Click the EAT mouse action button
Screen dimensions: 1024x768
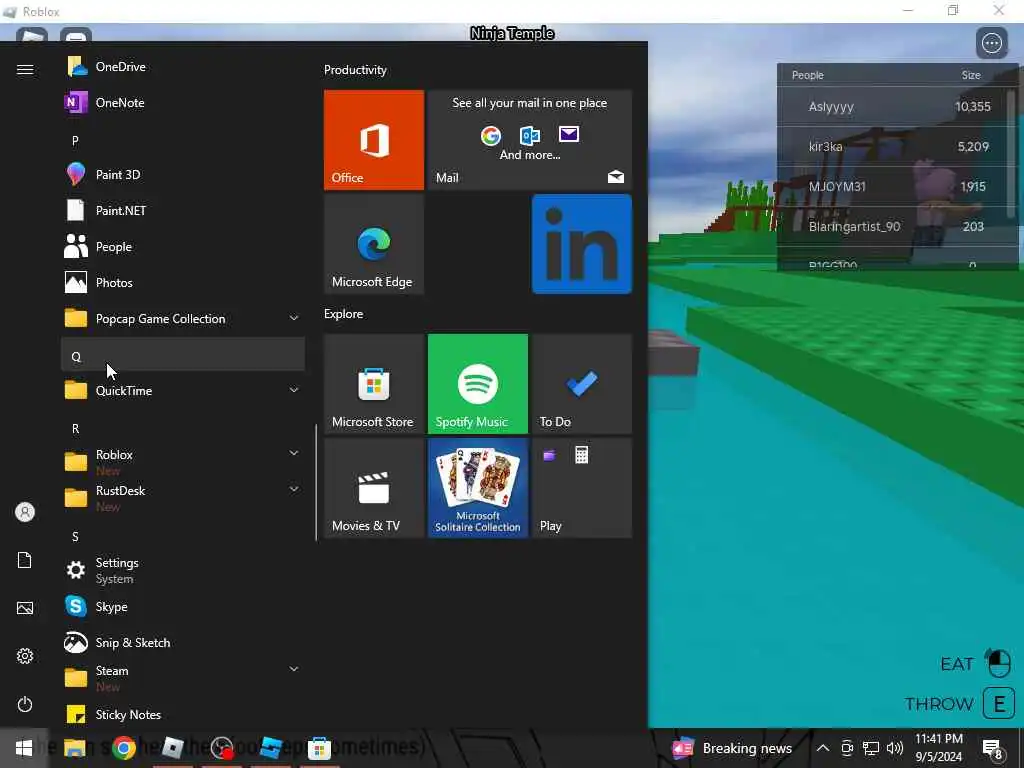(x=998, y=664)
